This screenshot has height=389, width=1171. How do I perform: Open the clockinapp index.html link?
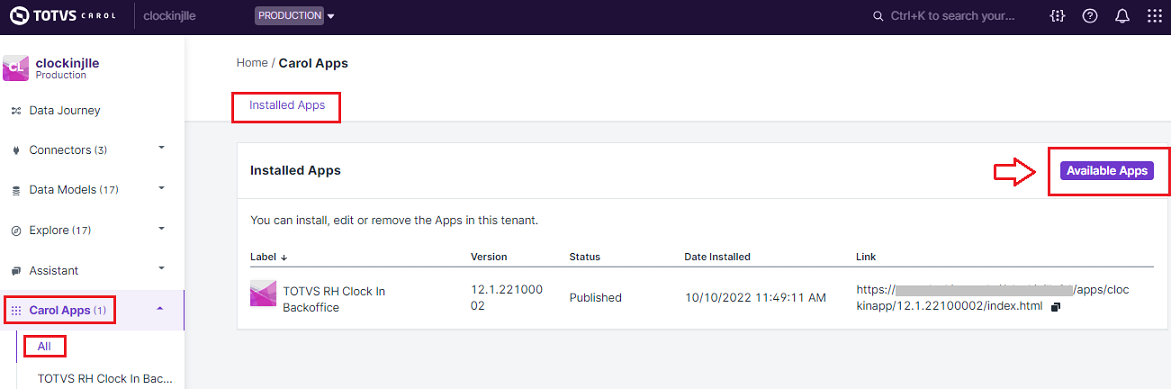(993, 298)
